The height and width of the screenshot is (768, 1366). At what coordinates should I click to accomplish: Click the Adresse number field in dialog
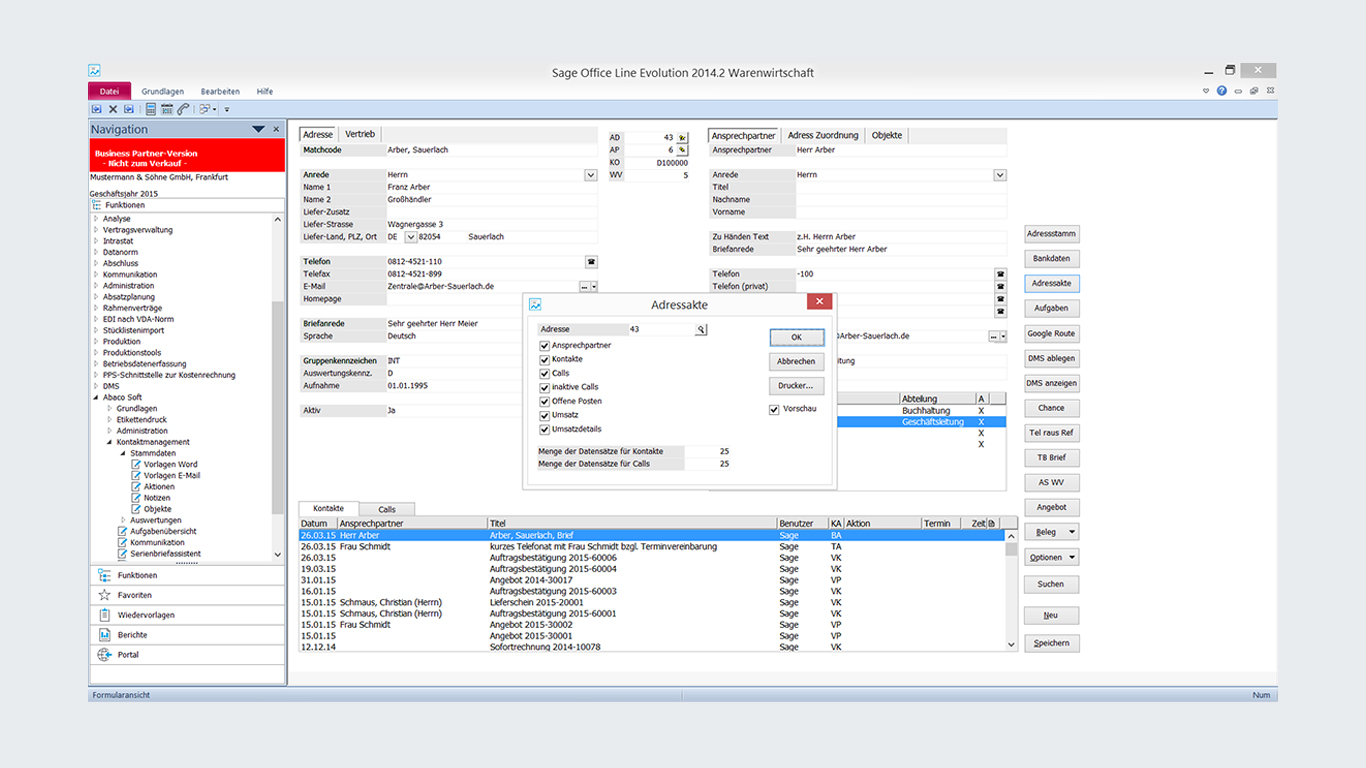click(x=661, y=329)
